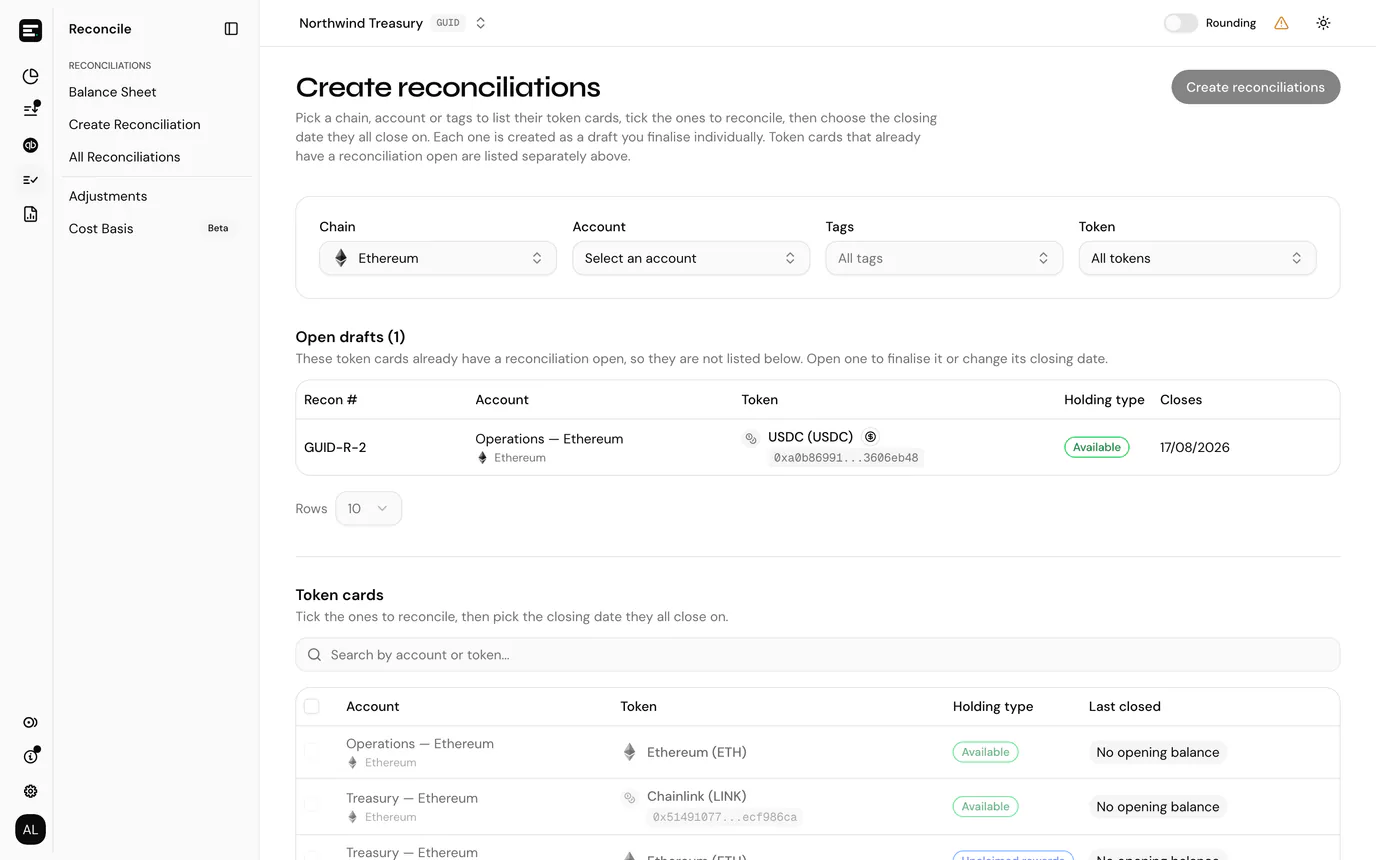Tick the checkbox for the Chainlink (LINK) row
The width and height of the screenshot is (1376, 860).
click(x=312, y=805)
